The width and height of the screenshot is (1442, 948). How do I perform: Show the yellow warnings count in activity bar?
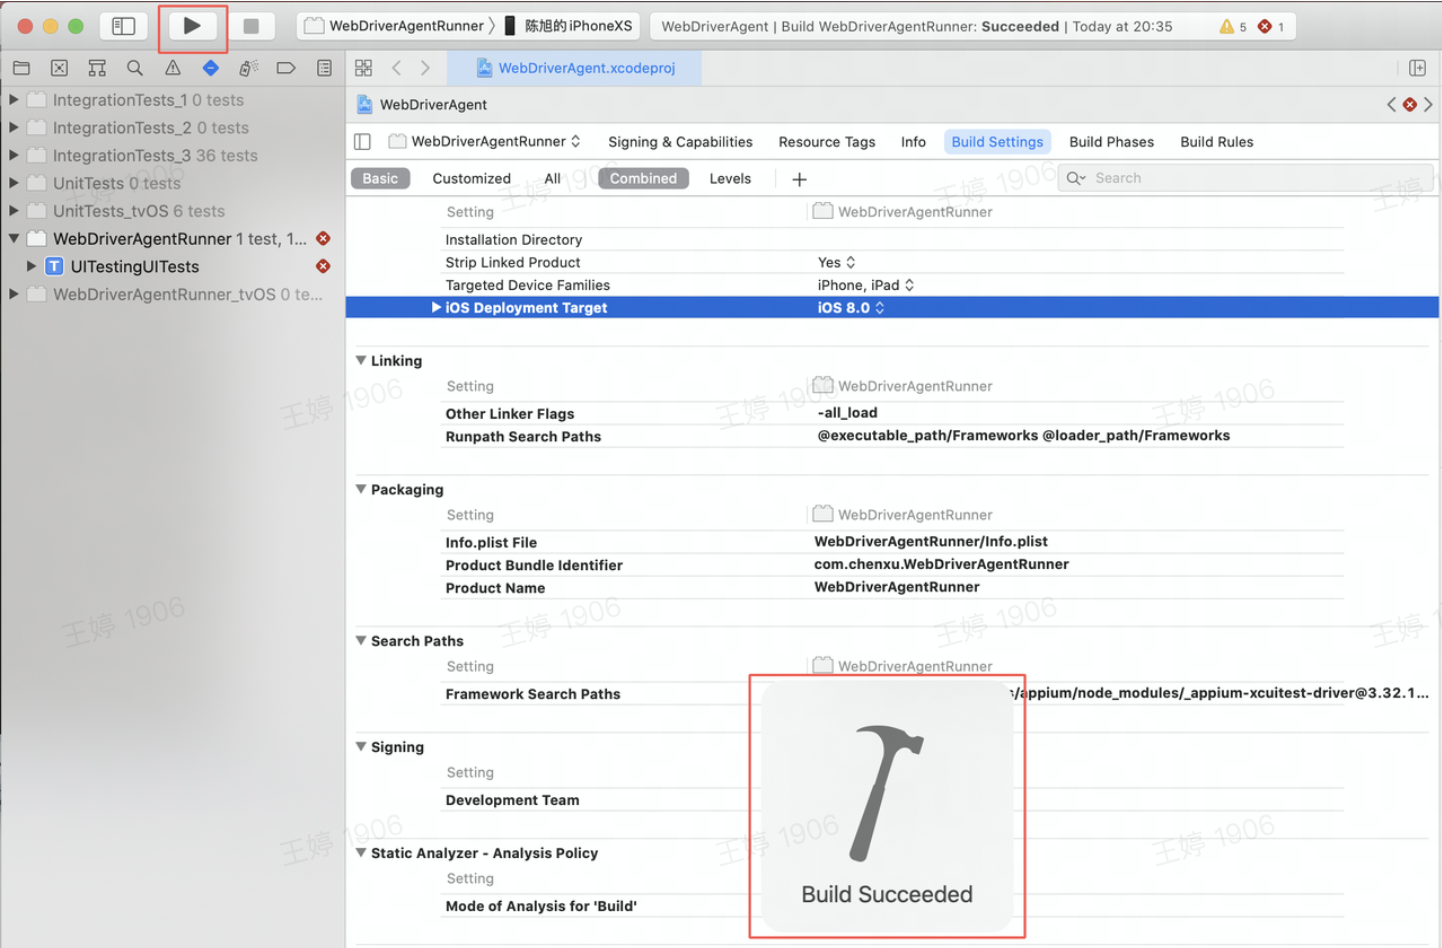(1232, 27)
